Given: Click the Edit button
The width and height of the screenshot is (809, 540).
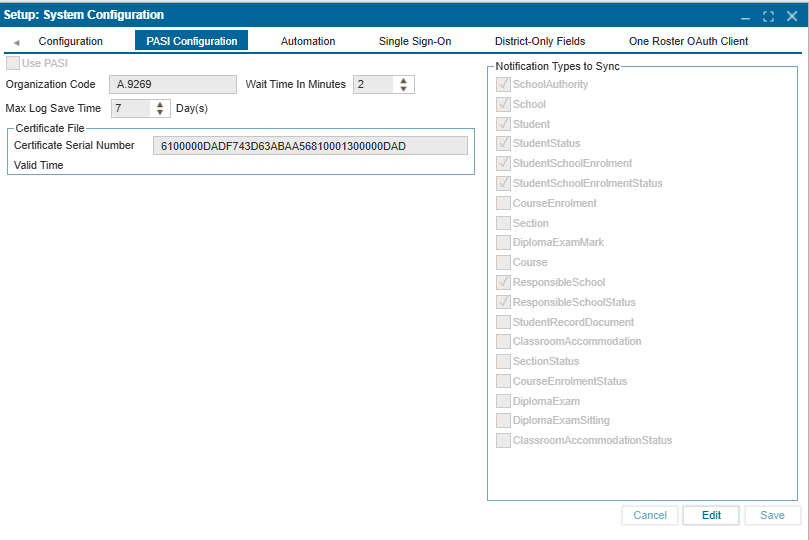Looking at the screenshot, I should pos(711,515).
